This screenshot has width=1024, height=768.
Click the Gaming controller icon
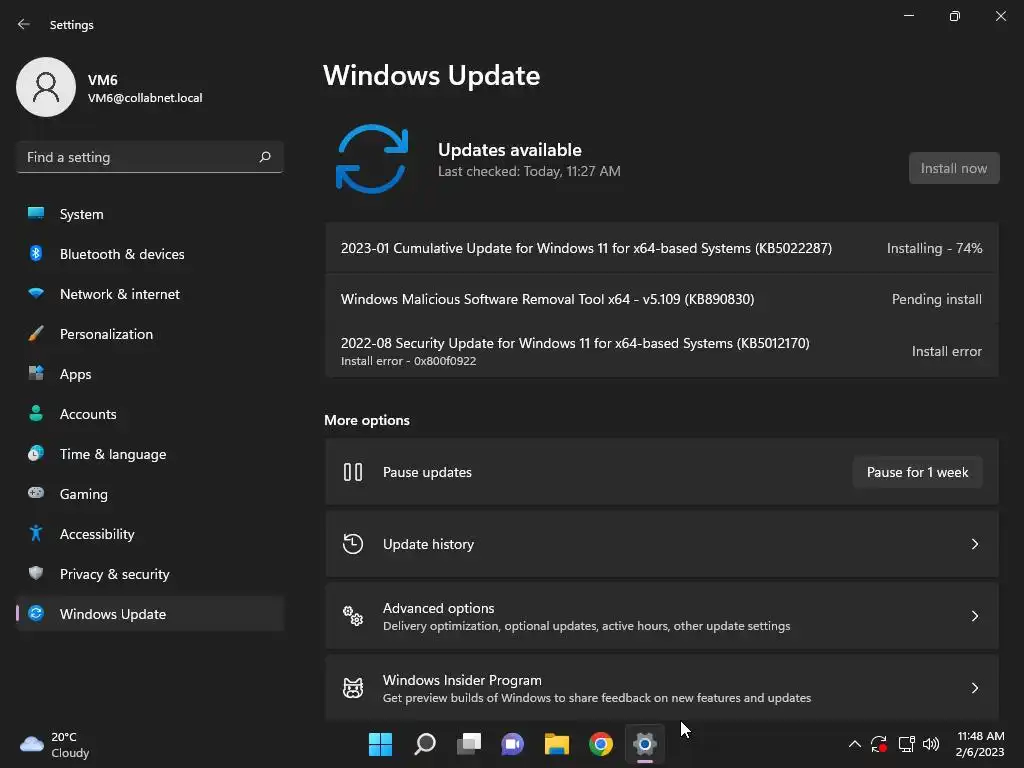coord(36,493)
